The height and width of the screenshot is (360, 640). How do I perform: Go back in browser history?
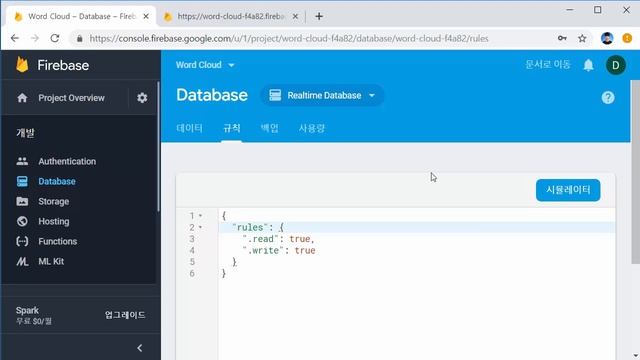pos(15,38)
